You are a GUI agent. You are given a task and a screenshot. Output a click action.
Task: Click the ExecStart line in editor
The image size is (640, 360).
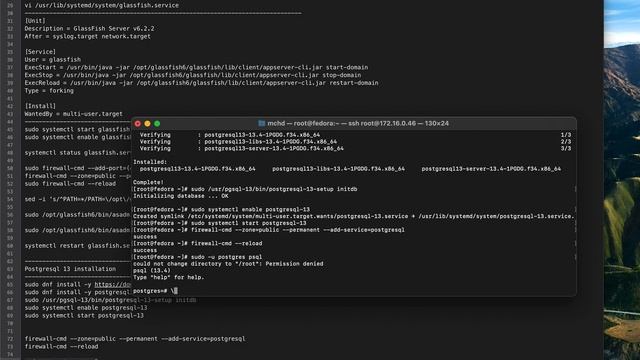click(x=196, y=67)
